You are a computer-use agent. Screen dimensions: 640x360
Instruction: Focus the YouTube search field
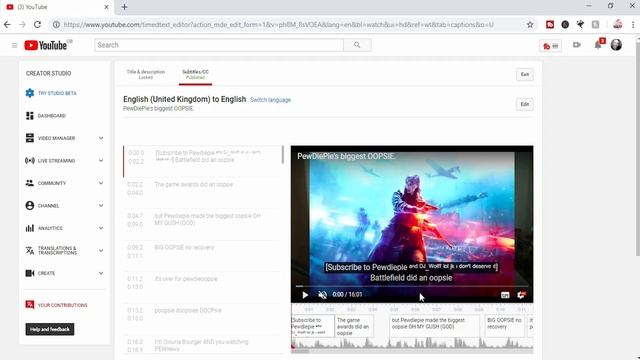[x=219, y=45]
